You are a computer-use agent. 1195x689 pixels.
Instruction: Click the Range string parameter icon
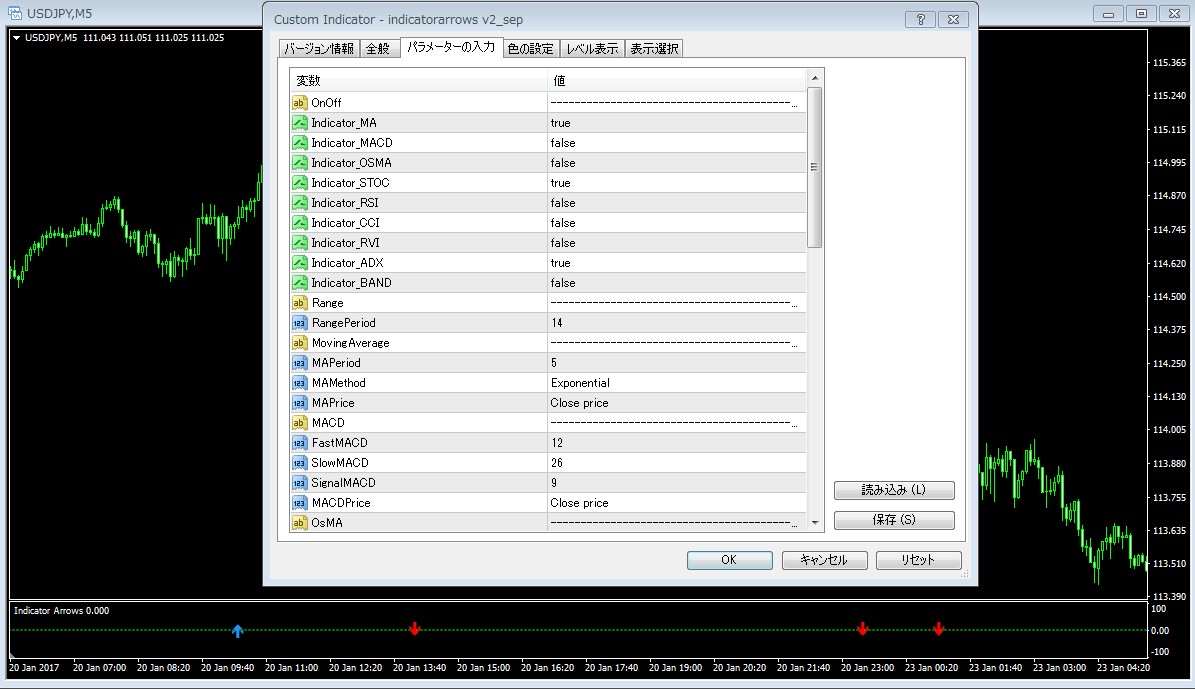point(300,303)
